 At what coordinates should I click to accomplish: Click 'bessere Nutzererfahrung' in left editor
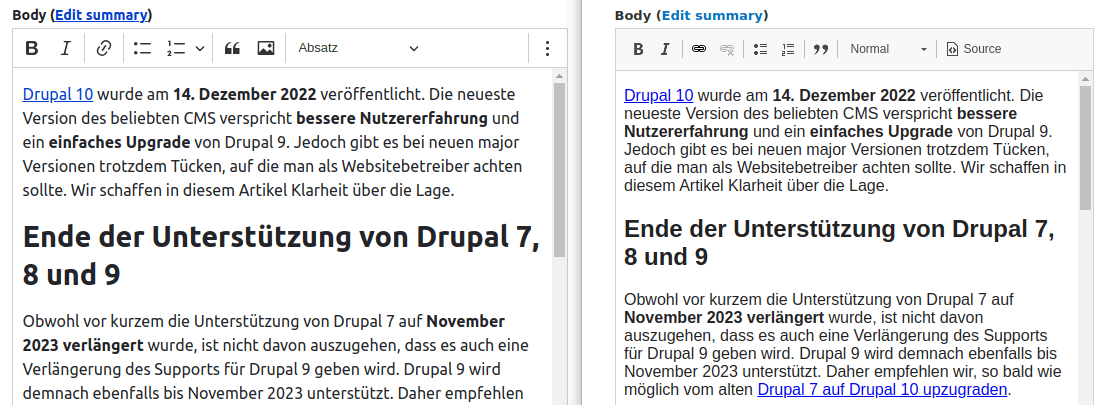coord(391,118)
